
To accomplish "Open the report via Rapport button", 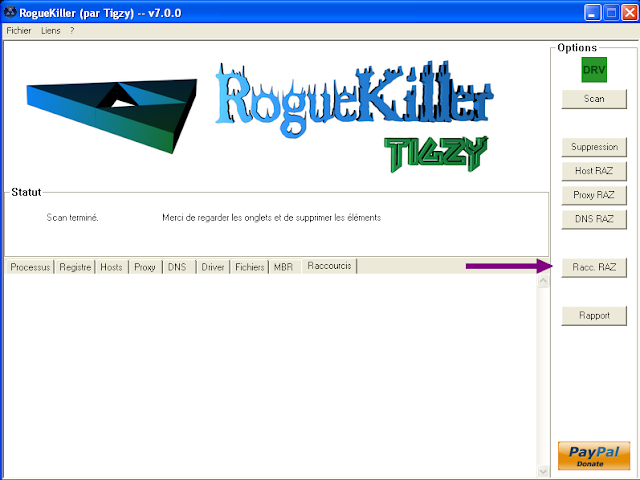I will (594, 316).
